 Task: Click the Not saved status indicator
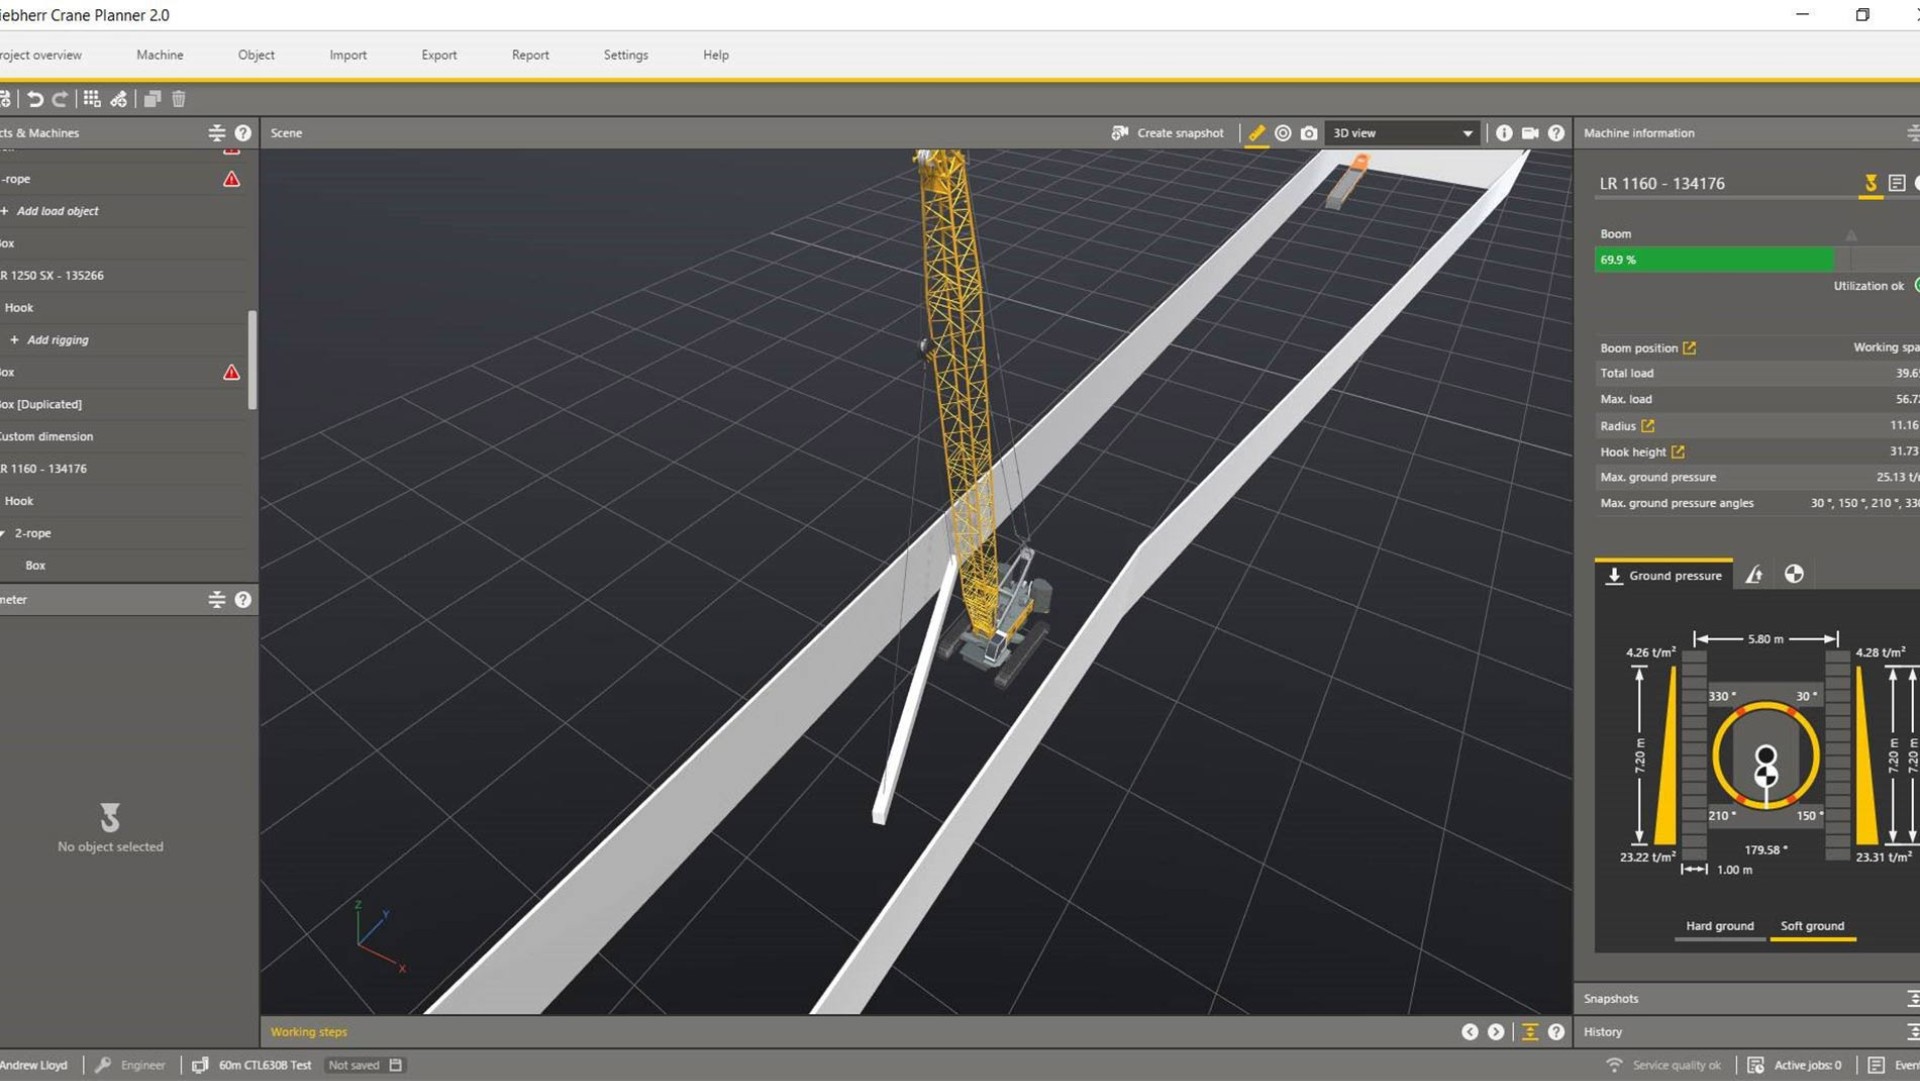point(365,1066)
